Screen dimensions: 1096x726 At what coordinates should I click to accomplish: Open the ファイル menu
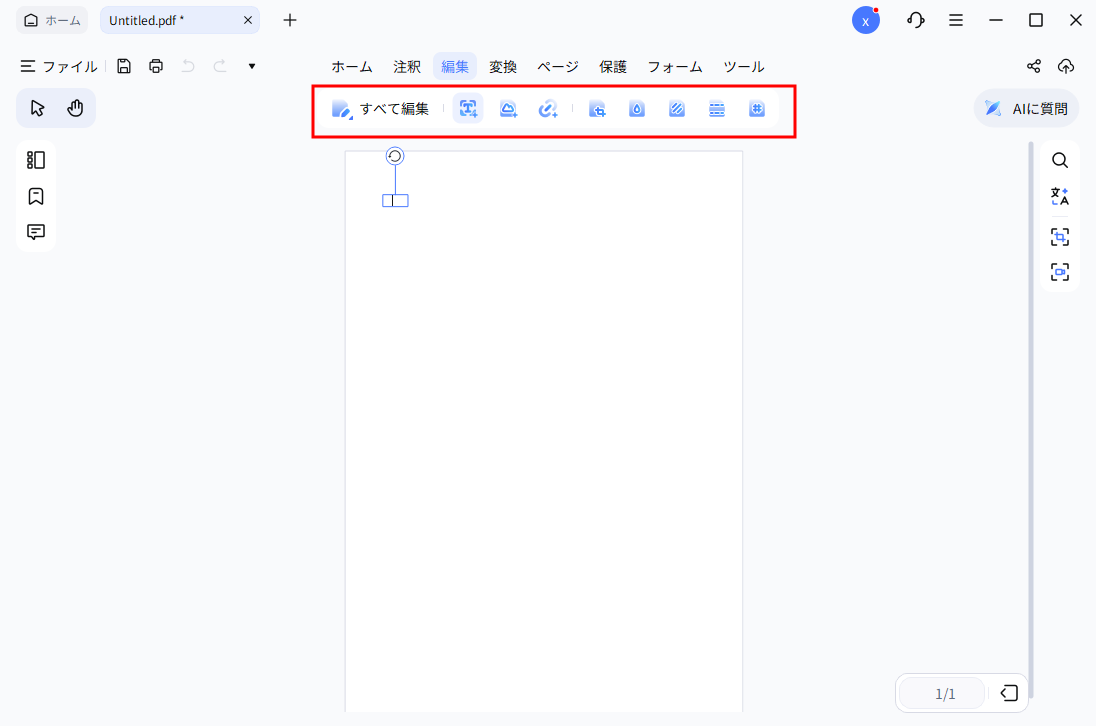click(x=58, y=66)
